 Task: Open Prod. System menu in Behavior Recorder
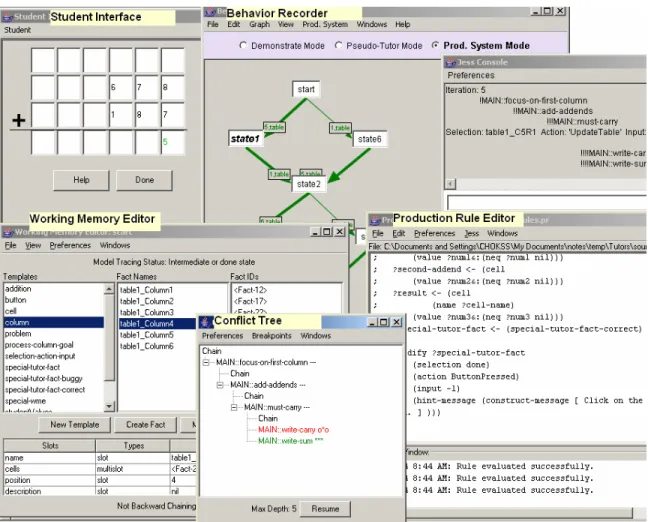[x=325, y=24]
